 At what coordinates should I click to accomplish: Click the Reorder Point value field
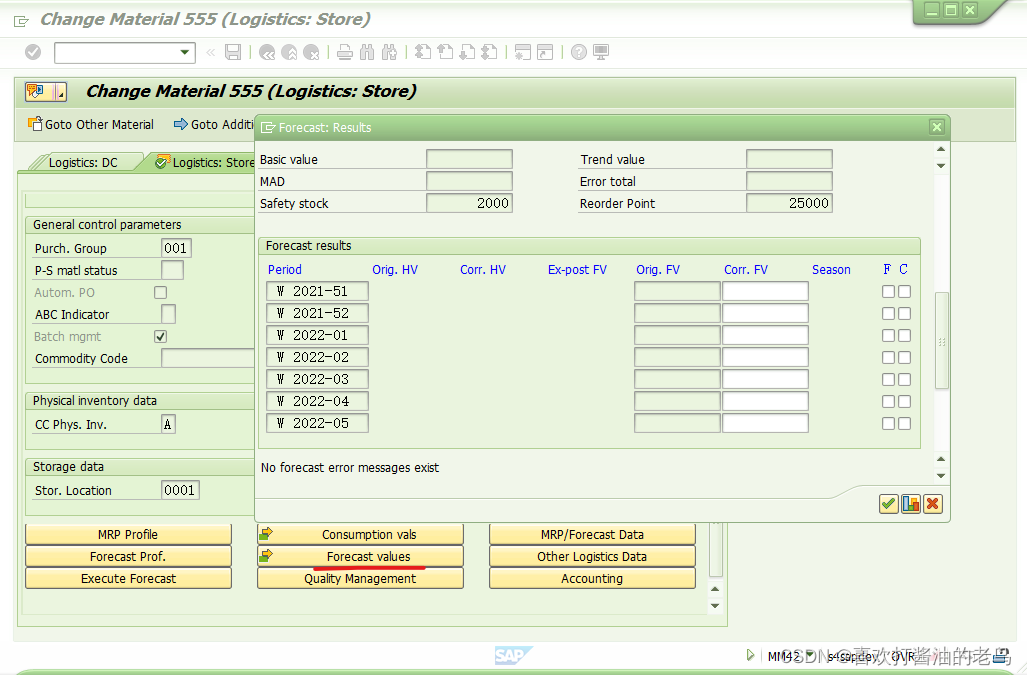coord(789,202)
